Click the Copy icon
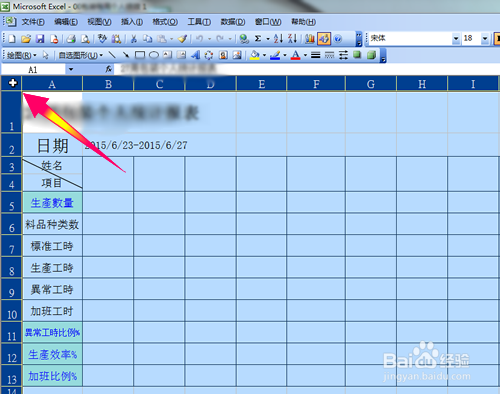500x394 pixels. point(148,39)
